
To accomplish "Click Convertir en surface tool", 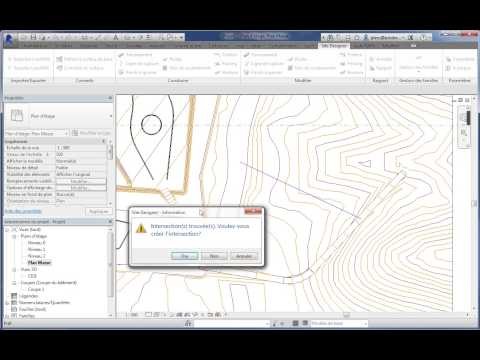I will click(x=80, y=68).
